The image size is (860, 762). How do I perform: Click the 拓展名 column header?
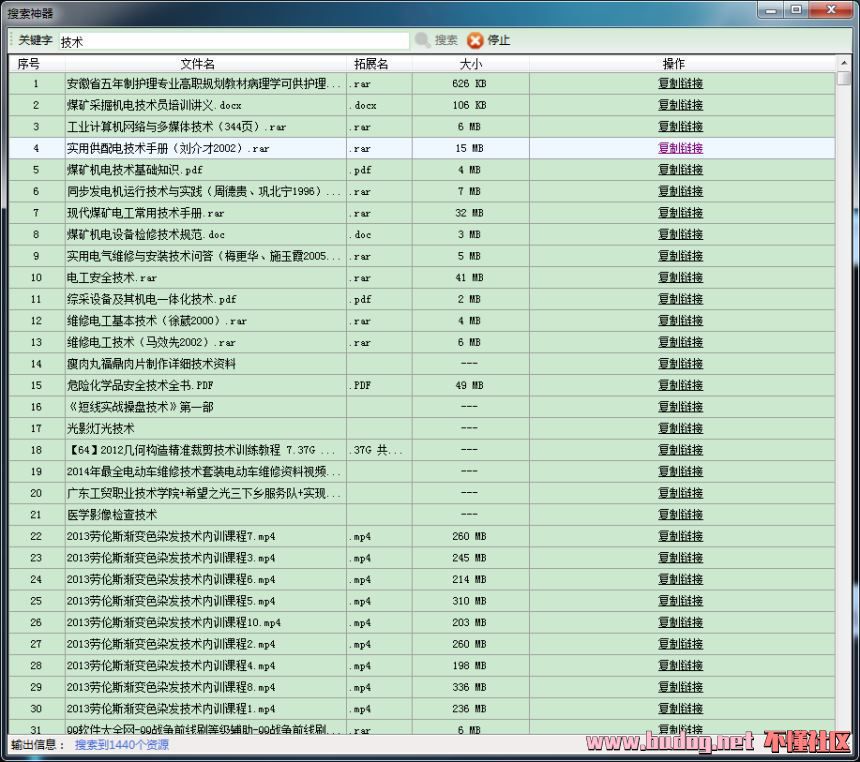click(370, 64)
